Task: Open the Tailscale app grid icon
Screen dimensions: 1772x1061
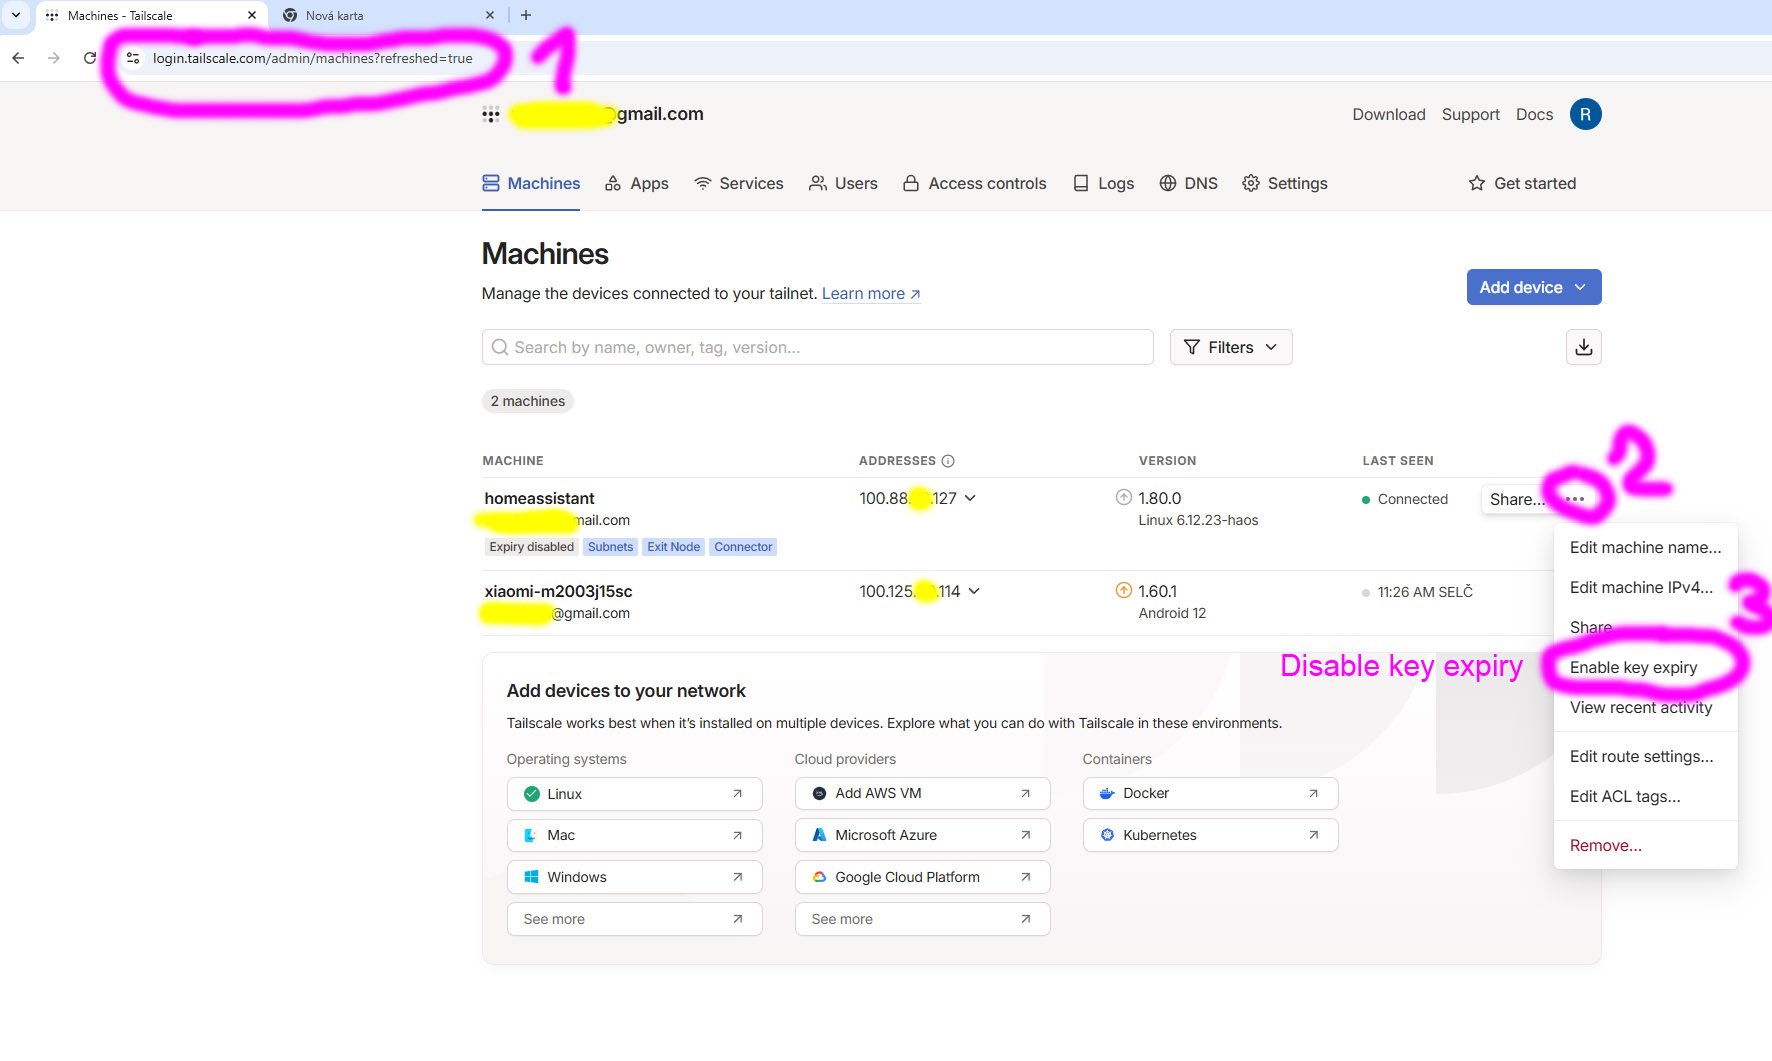Action: coord(490,114)
